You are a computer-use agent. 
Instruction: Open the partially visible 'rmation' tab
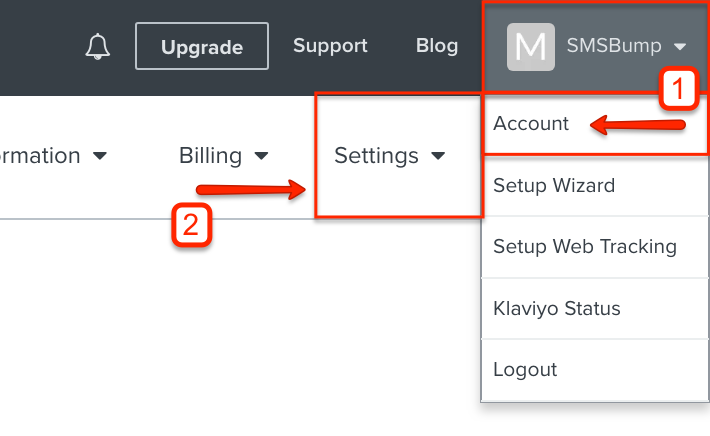tap(40, 156)
